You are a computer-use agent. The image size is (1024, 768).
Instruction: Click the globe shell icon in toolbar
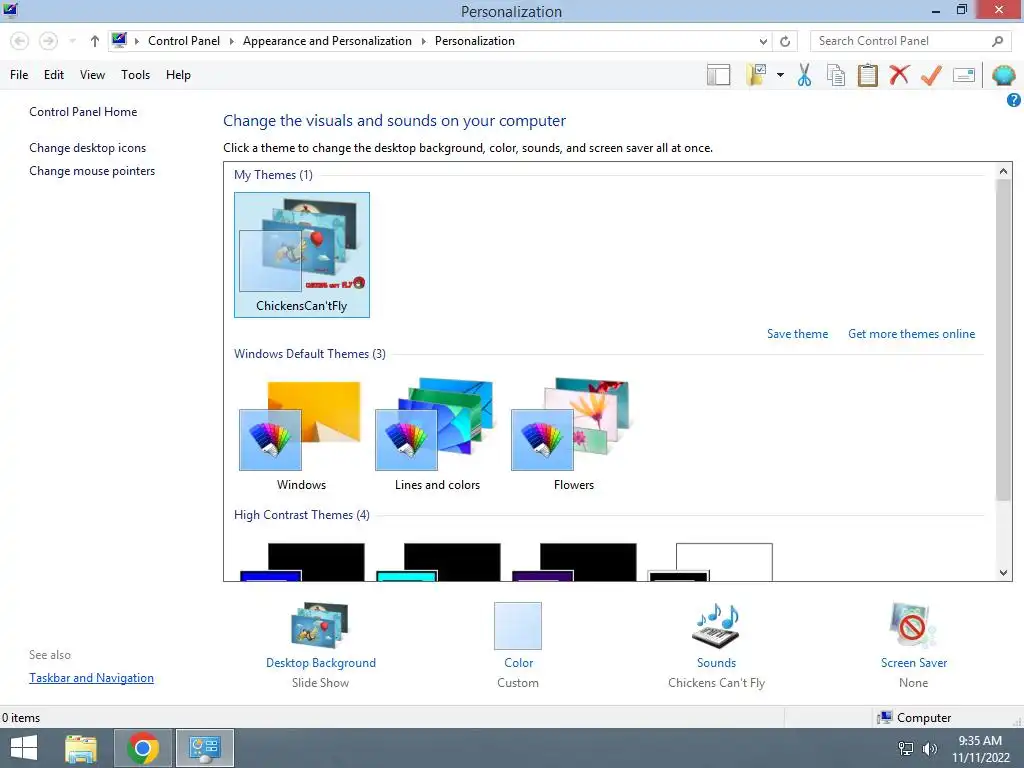[1003, 76]
